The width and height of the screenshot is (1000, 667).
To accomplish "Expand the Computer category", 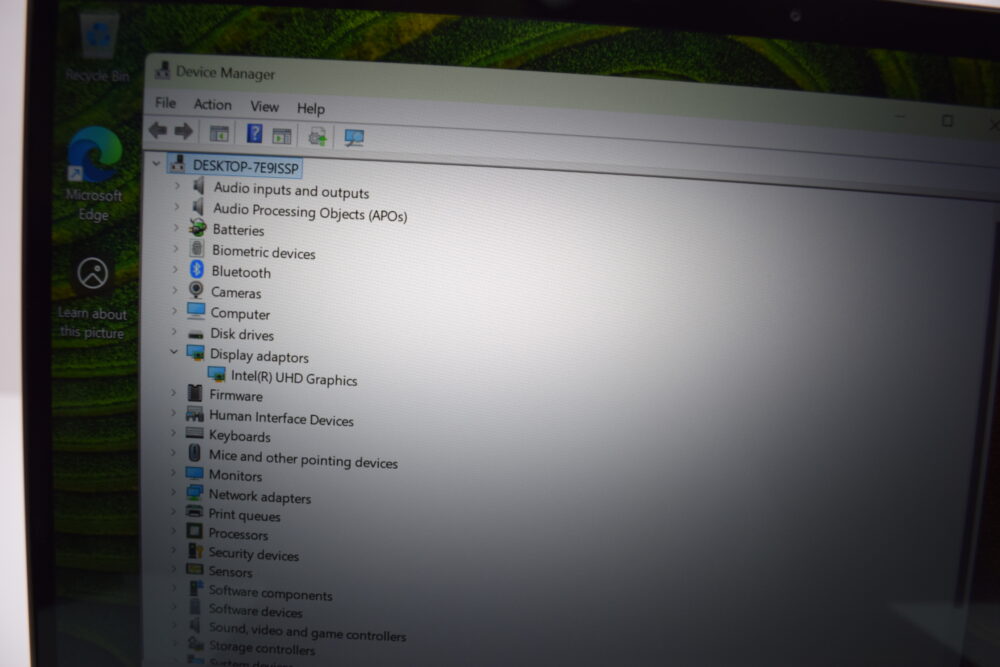I will (x=174, y=311).
